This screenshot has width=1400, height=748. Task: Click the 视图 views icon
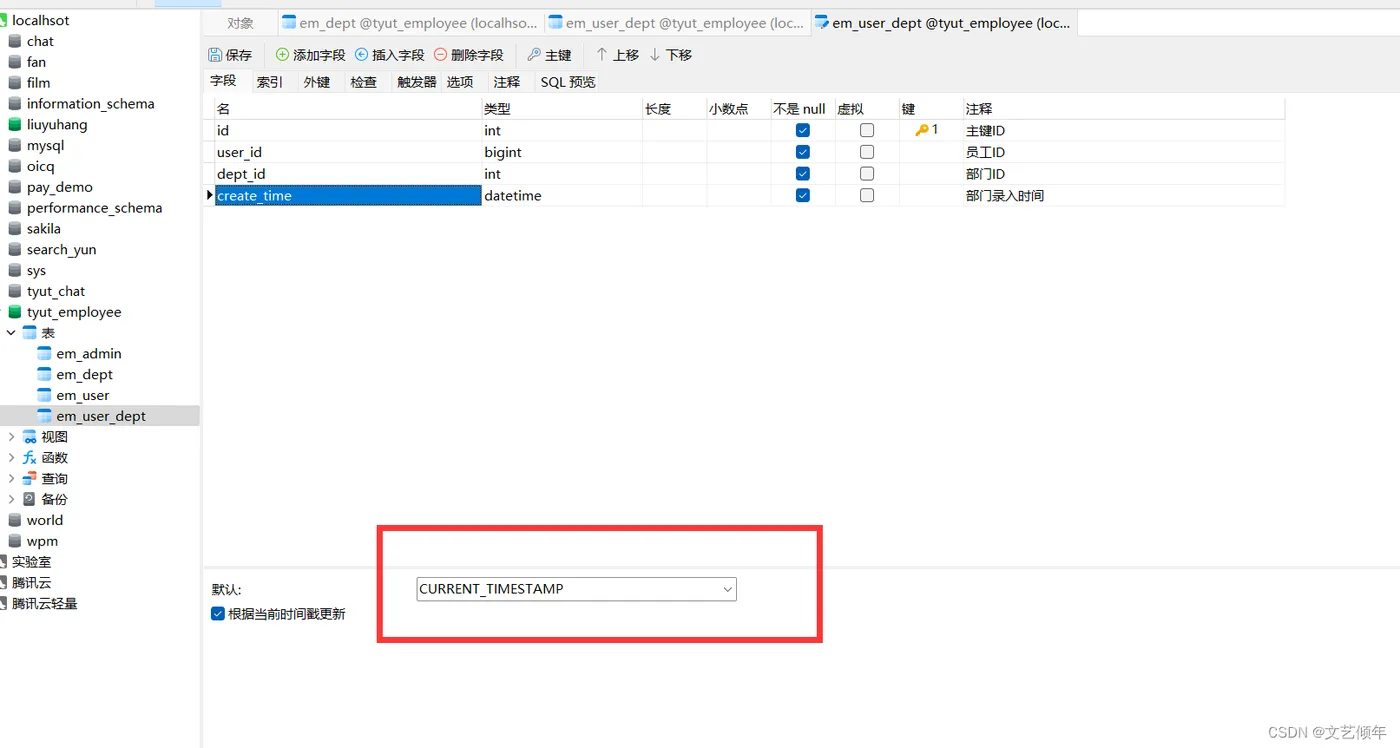[x=29, y=437]
